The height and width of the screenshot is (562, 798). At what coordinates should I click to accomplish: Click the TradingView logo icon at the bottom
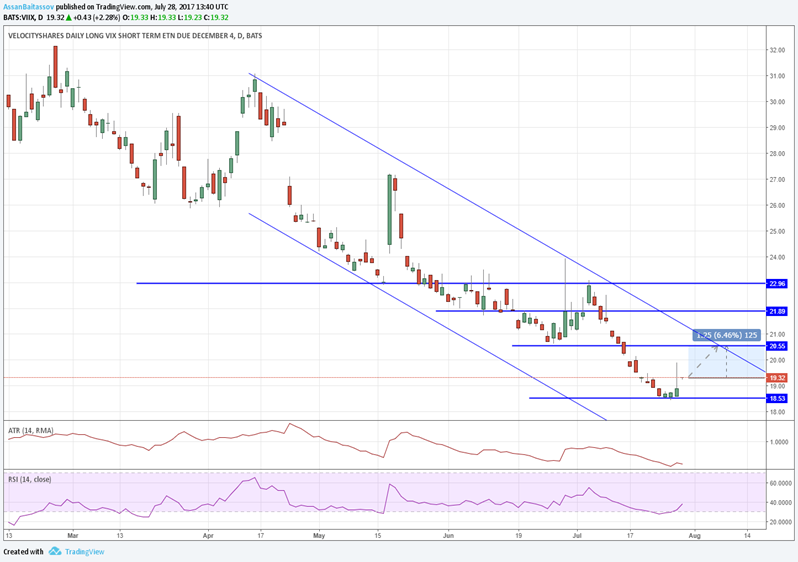pos(55,551)
